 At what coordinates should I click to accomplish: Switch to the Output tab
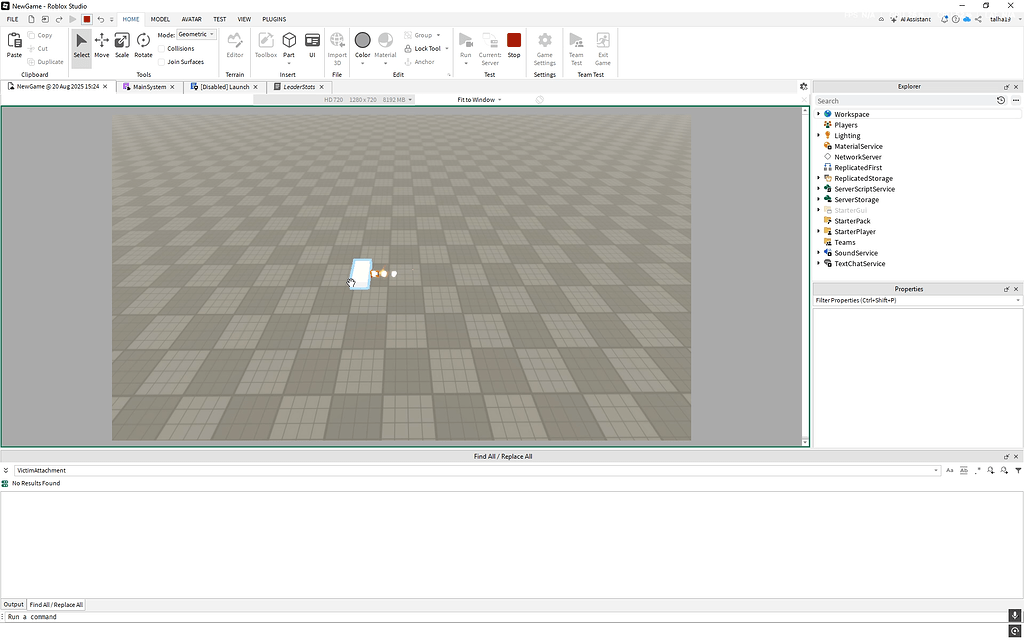coord(13,605)
